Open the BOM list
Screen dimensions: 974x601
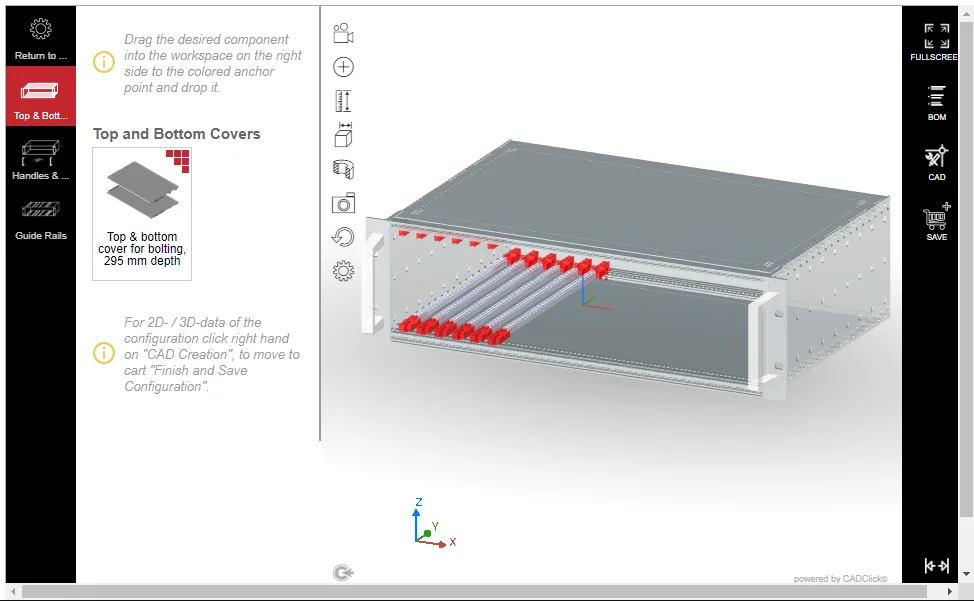[936, 101]
